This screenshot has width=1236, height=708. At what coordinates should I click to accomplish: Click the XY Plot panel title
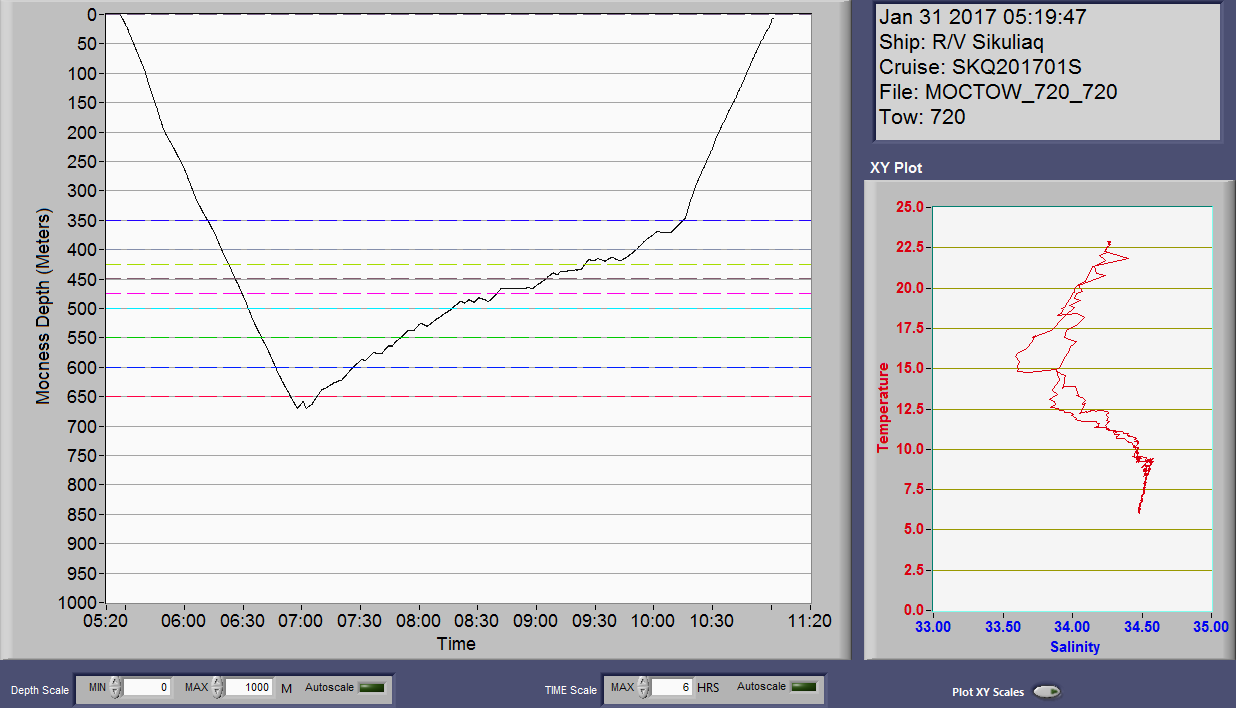pyautogui.click(x=896, y=168)
